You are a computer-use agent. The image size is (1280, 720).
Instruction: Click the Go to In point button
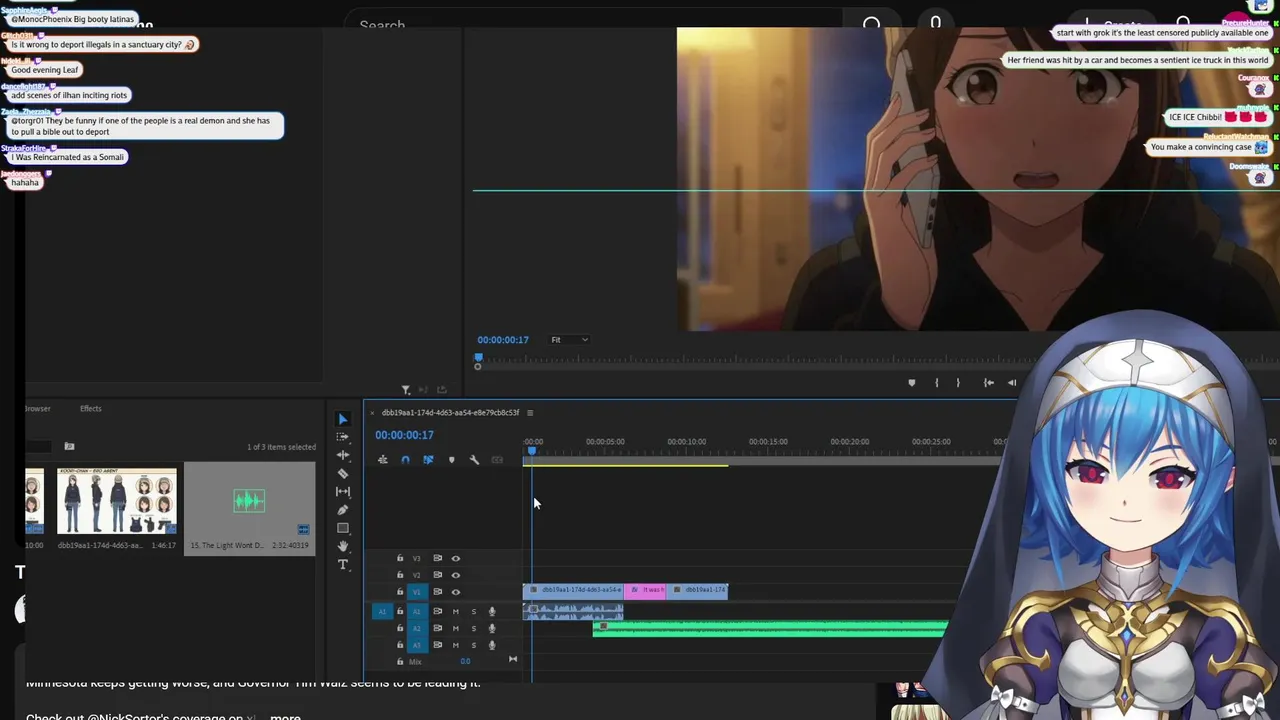(x=988, y=382)
